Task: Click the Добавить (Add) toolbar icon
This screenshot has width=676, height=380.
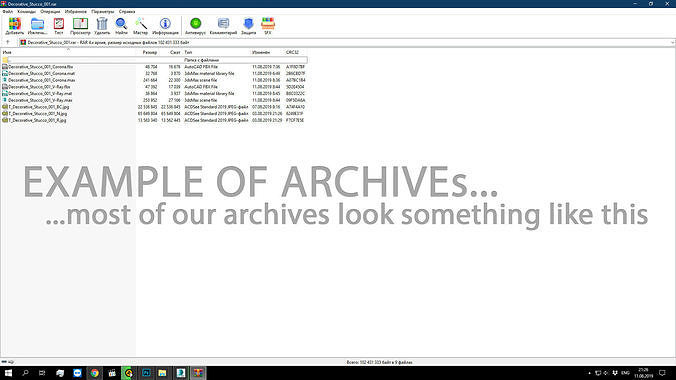Action: pos(14,26)
